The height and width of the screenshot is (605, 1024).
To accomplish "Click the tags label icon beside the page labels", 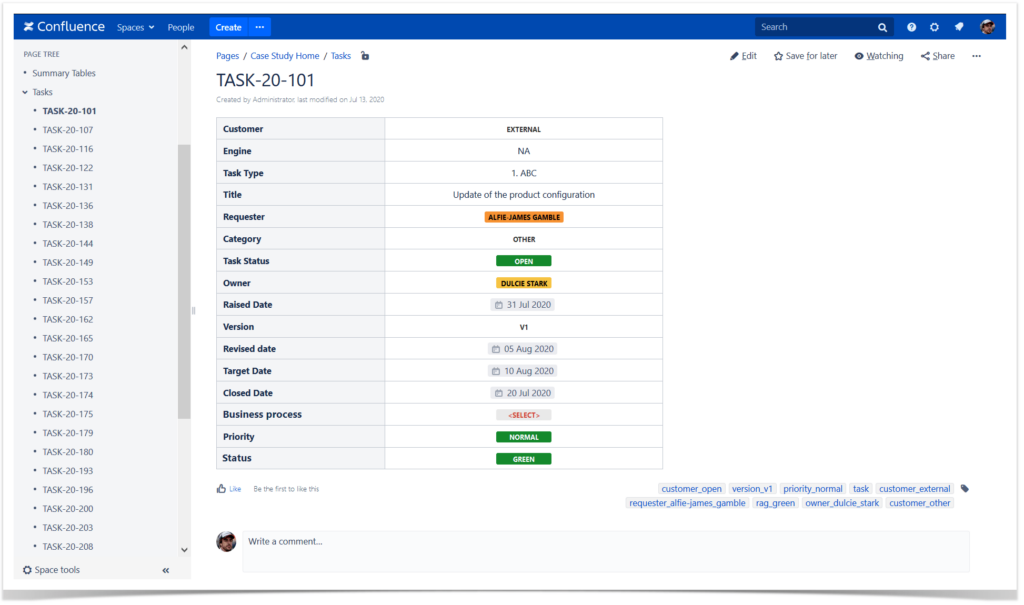I will [x=962, y=488].
